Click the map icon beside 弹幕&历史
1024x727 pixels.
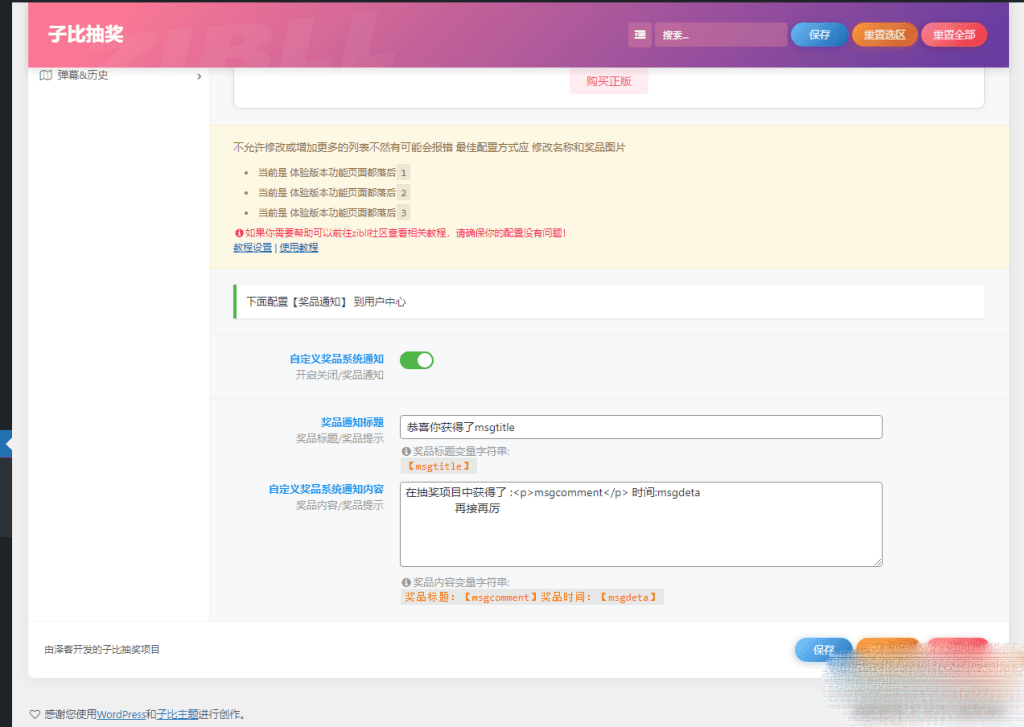(45, 75)
